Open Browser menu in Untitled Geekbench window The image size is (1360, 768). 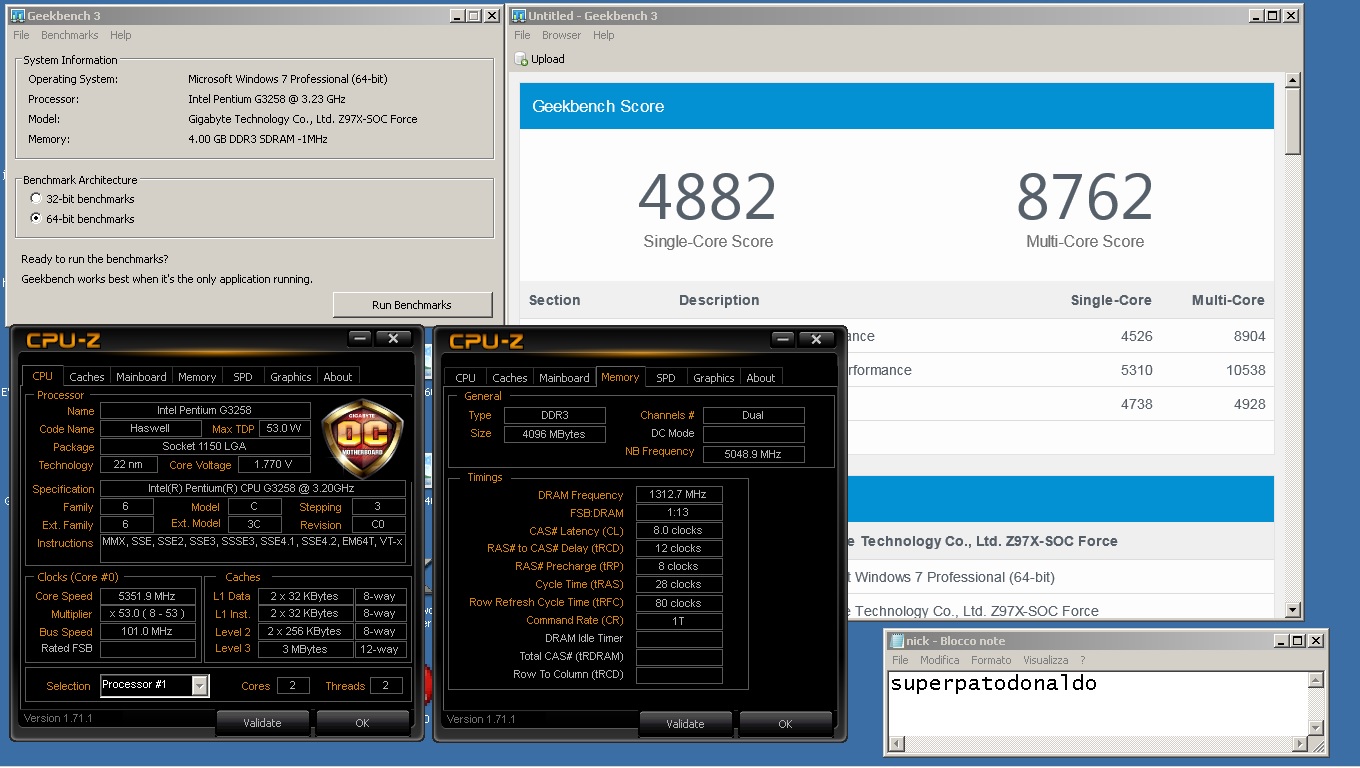(561, 35)
